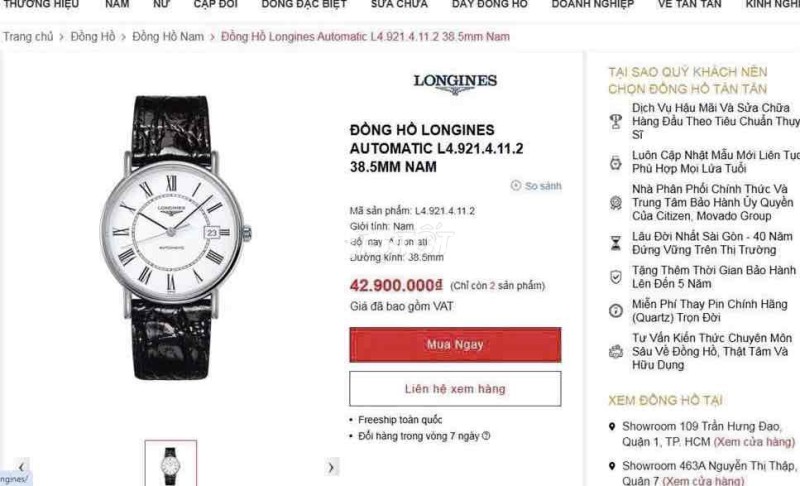Show previous thumbnail with left arrow
The height and width of the screenshot is (486, 800).
[21, 467]
